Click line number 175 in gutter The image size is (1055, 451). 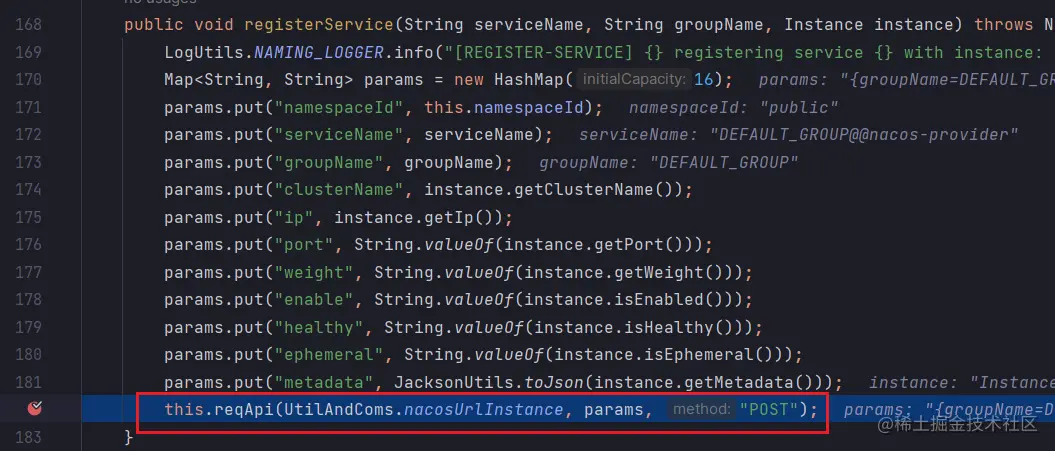tap(28, 217)
